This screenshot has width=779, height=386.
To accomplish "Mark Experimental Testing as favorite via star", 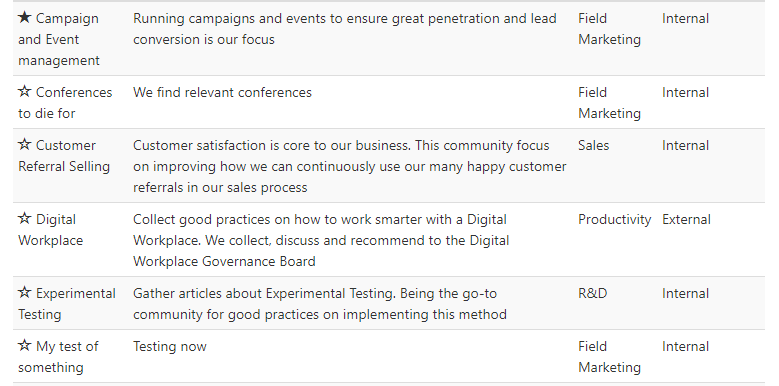I will pos(24,293).
